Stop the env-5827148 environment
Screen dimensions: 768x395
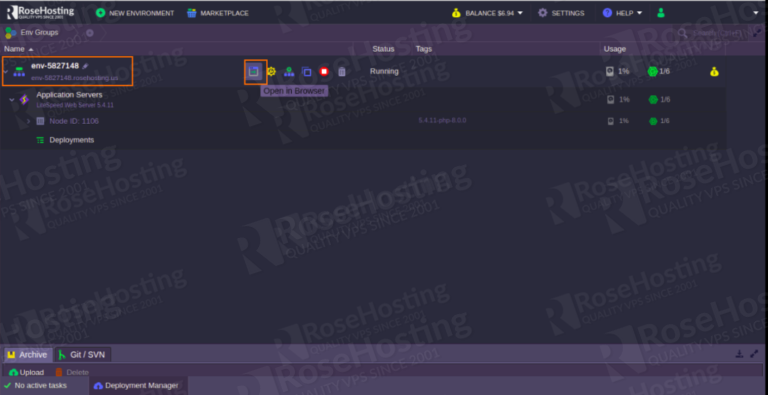(x=324, y=72)
